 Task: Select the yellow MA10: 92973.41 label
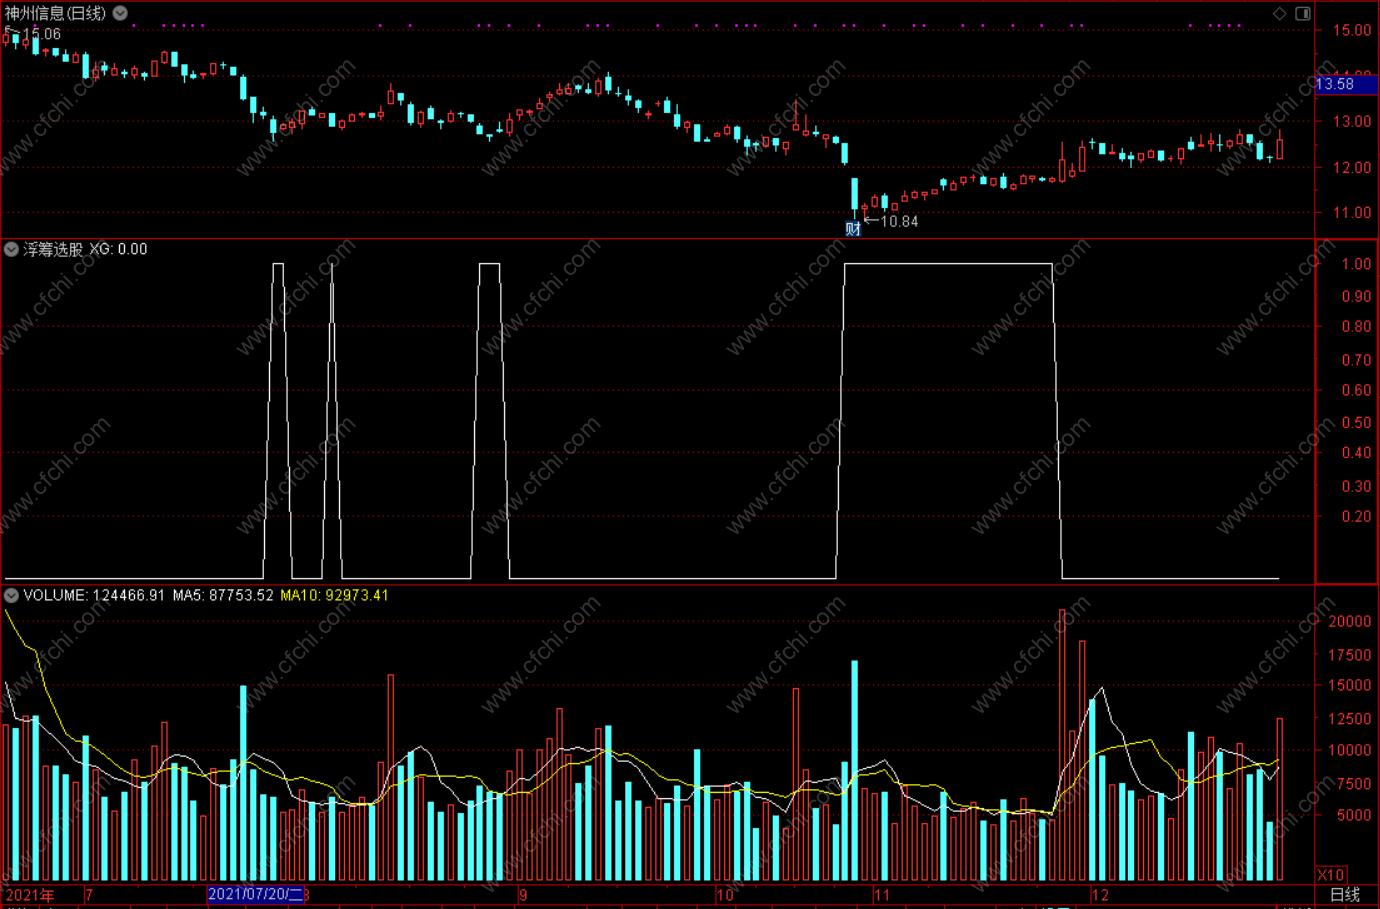[334, 595]
